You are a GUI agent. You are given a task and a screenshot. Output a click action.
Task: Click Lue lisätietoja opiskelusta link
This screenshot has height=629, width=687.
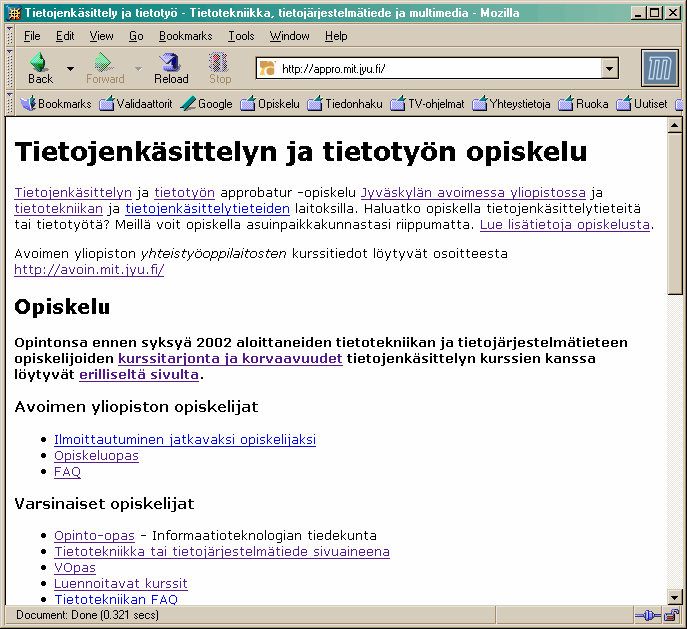coord(565,225)
